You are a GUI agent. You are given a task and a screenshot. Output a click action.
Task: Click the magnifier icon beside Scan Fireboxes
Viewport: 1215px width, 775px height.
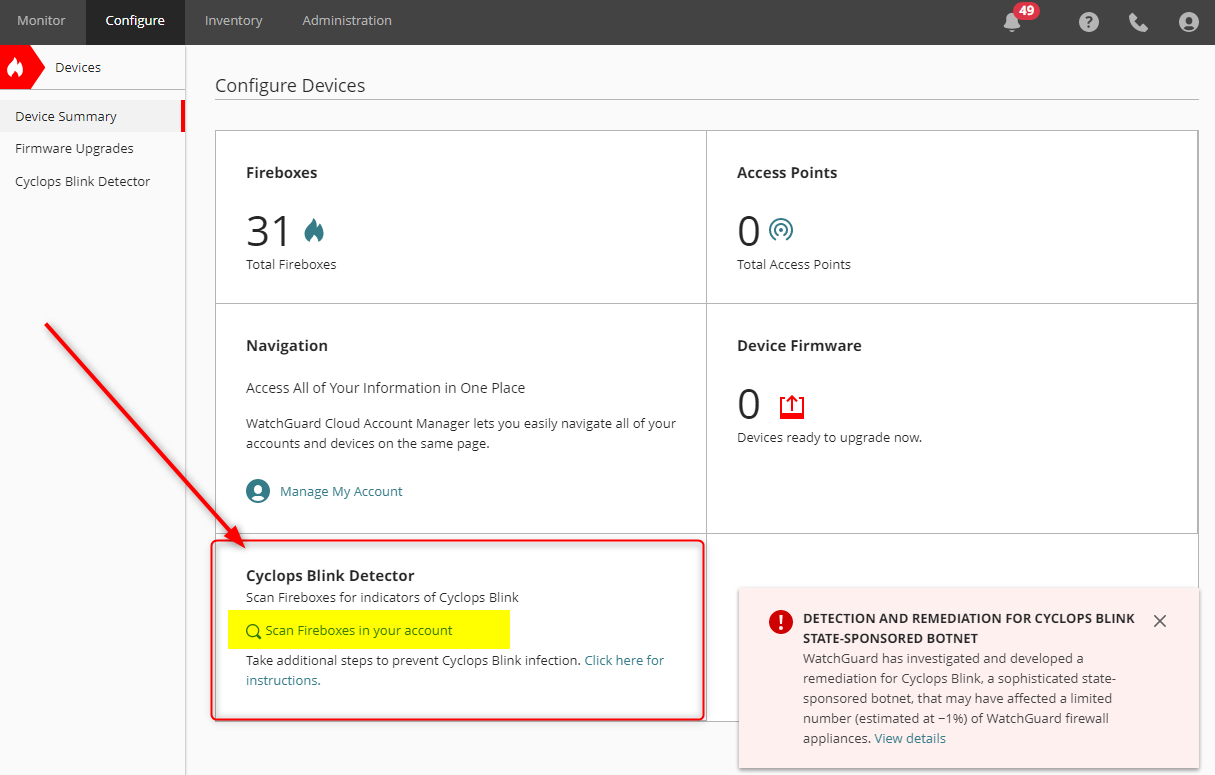[x=253, y=631]
